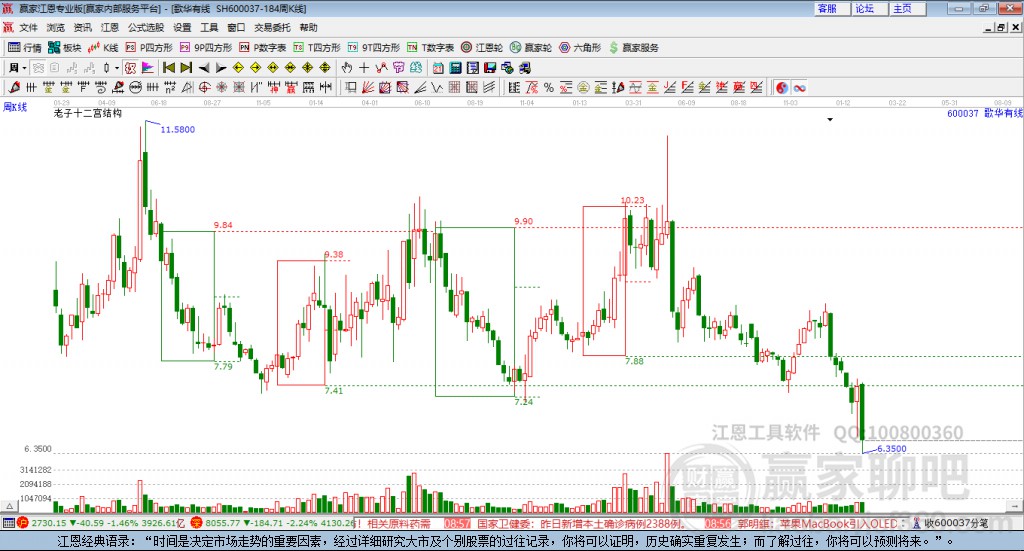Click the 主页 homepage button
Image resolution: width=1024 pixels, height=551 pixels.
pos(907,8)
